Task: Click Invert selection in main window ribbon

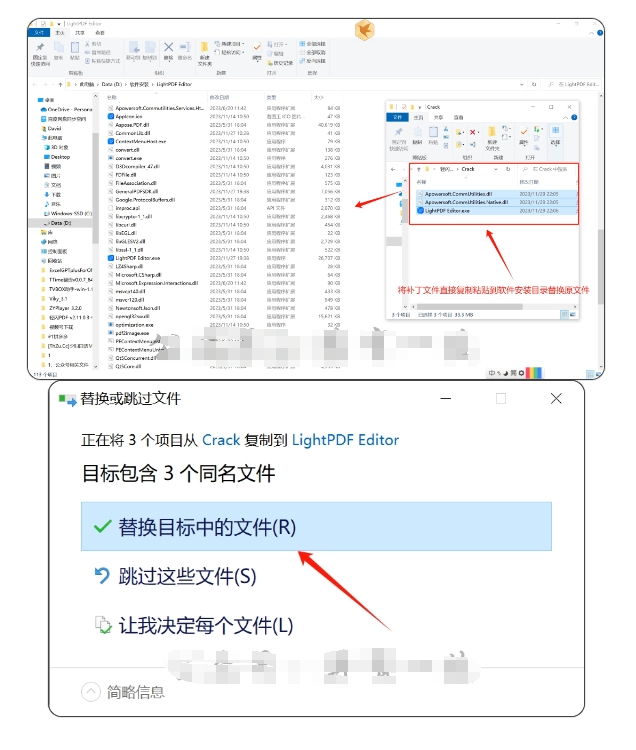Action: click(x=312, y=61)
